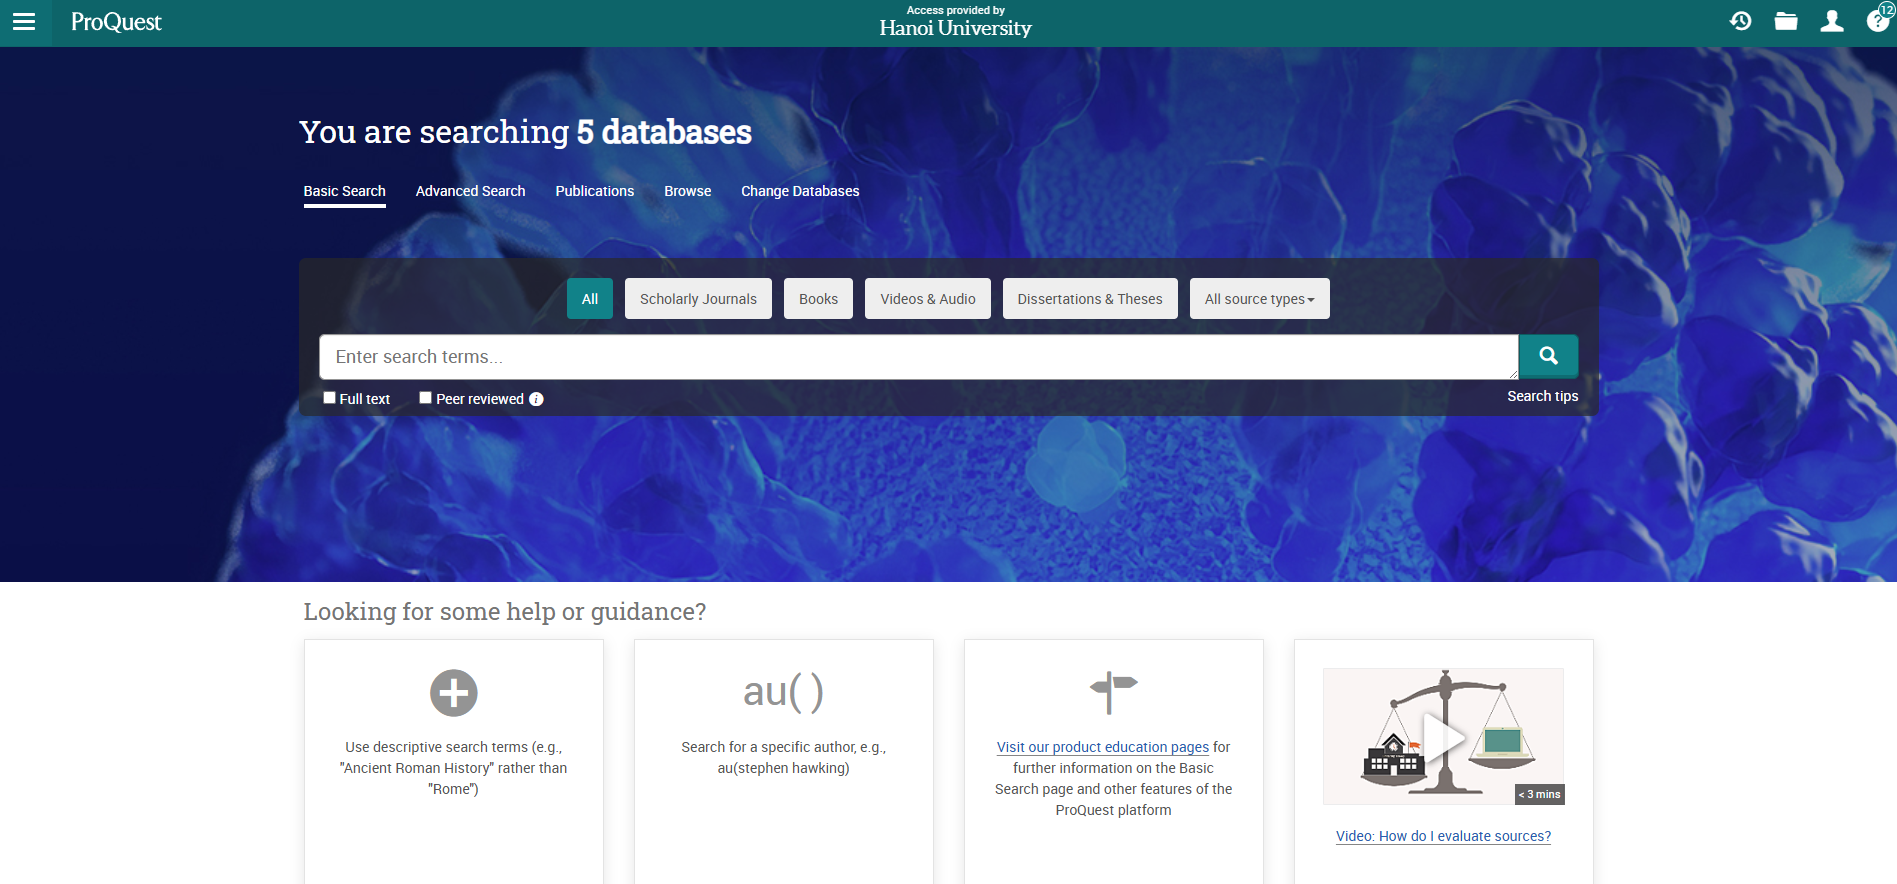Check the Peer reviewed checkbox

coord(425,398)
